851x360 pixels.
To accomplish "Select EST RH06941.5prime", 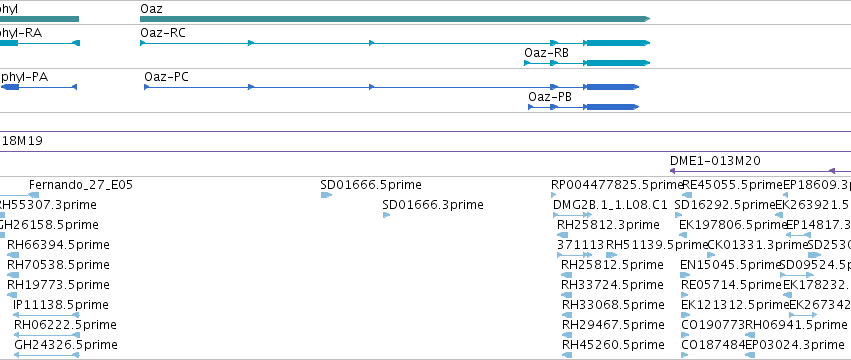I will 796,325.
